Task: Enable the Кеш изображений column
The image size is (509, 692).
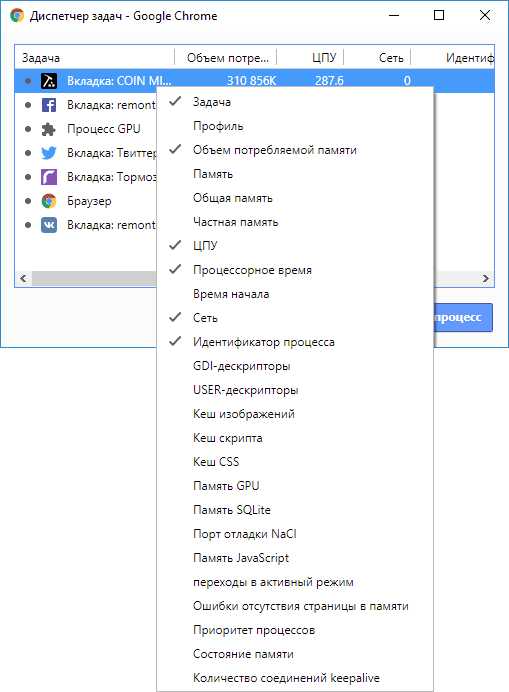Action: click(x=295, y=414)
